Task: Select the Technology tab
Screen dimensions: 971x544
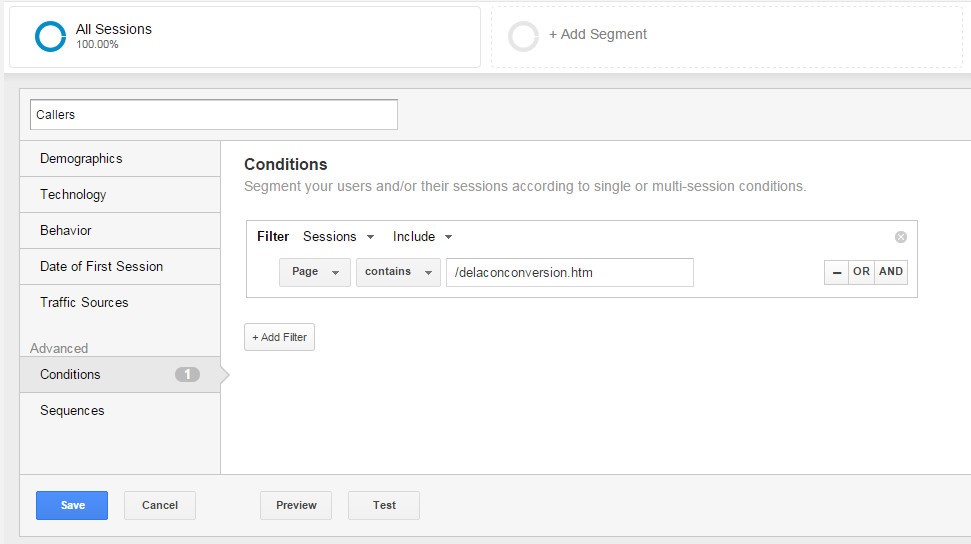Action: pyautogui.click(x=120, y=195)
